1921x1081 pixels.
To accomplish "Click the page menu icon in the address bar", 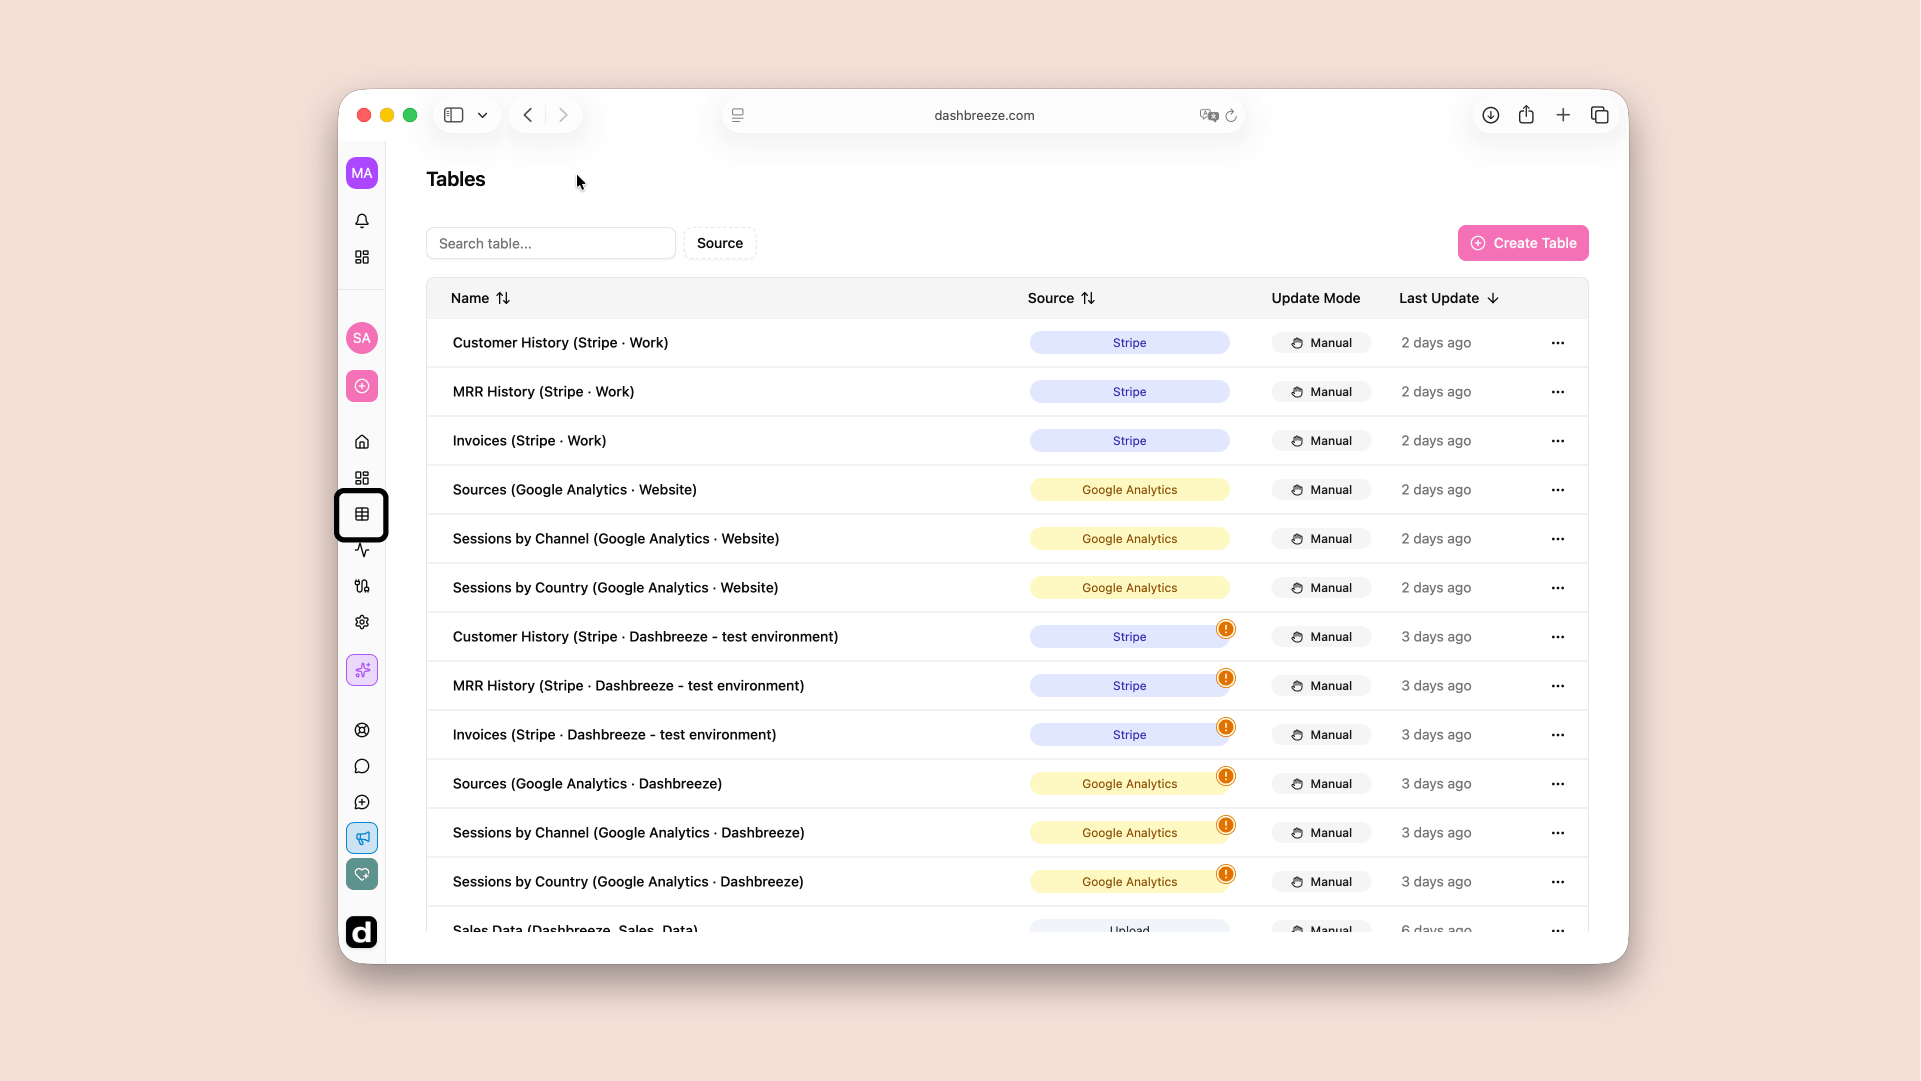I will coord(738,115).
